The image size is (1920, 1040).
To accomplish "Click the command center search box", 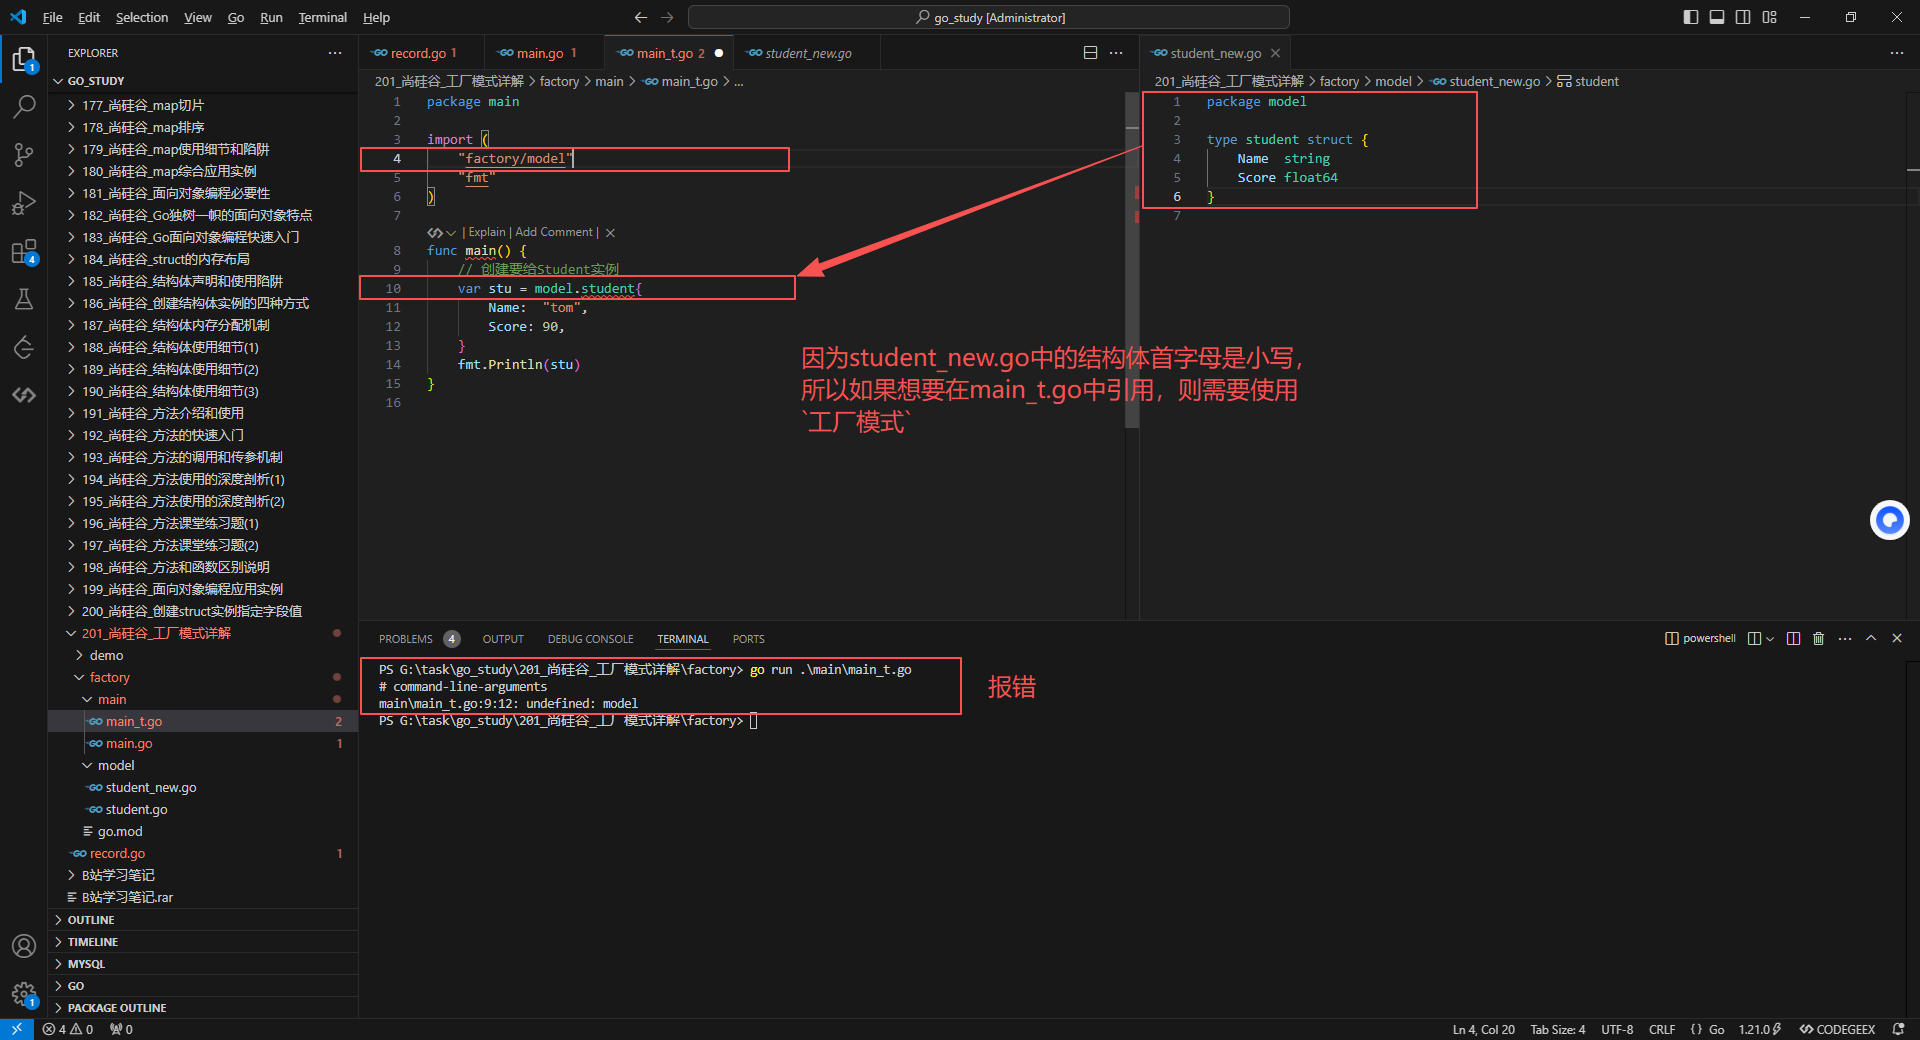I will 988,17.
